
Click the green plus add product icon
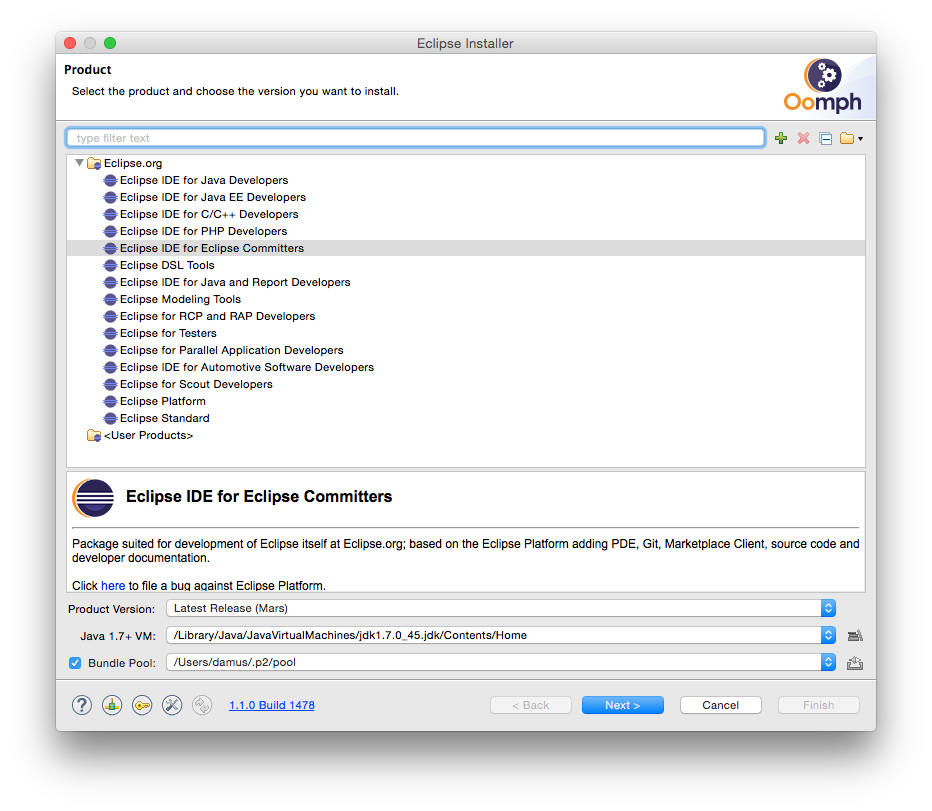point(781,139)
